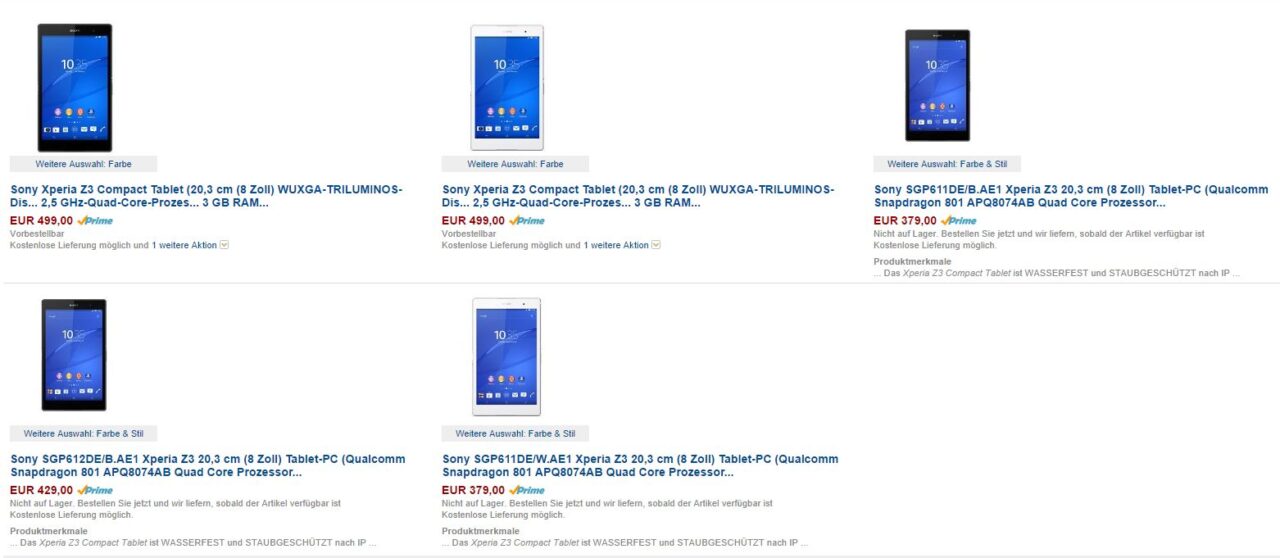
Task: Click 'Weitere Auswahl: Farbe & Stil' on SGP612DE/B.AE1
Action: click(x=83, y=434)
